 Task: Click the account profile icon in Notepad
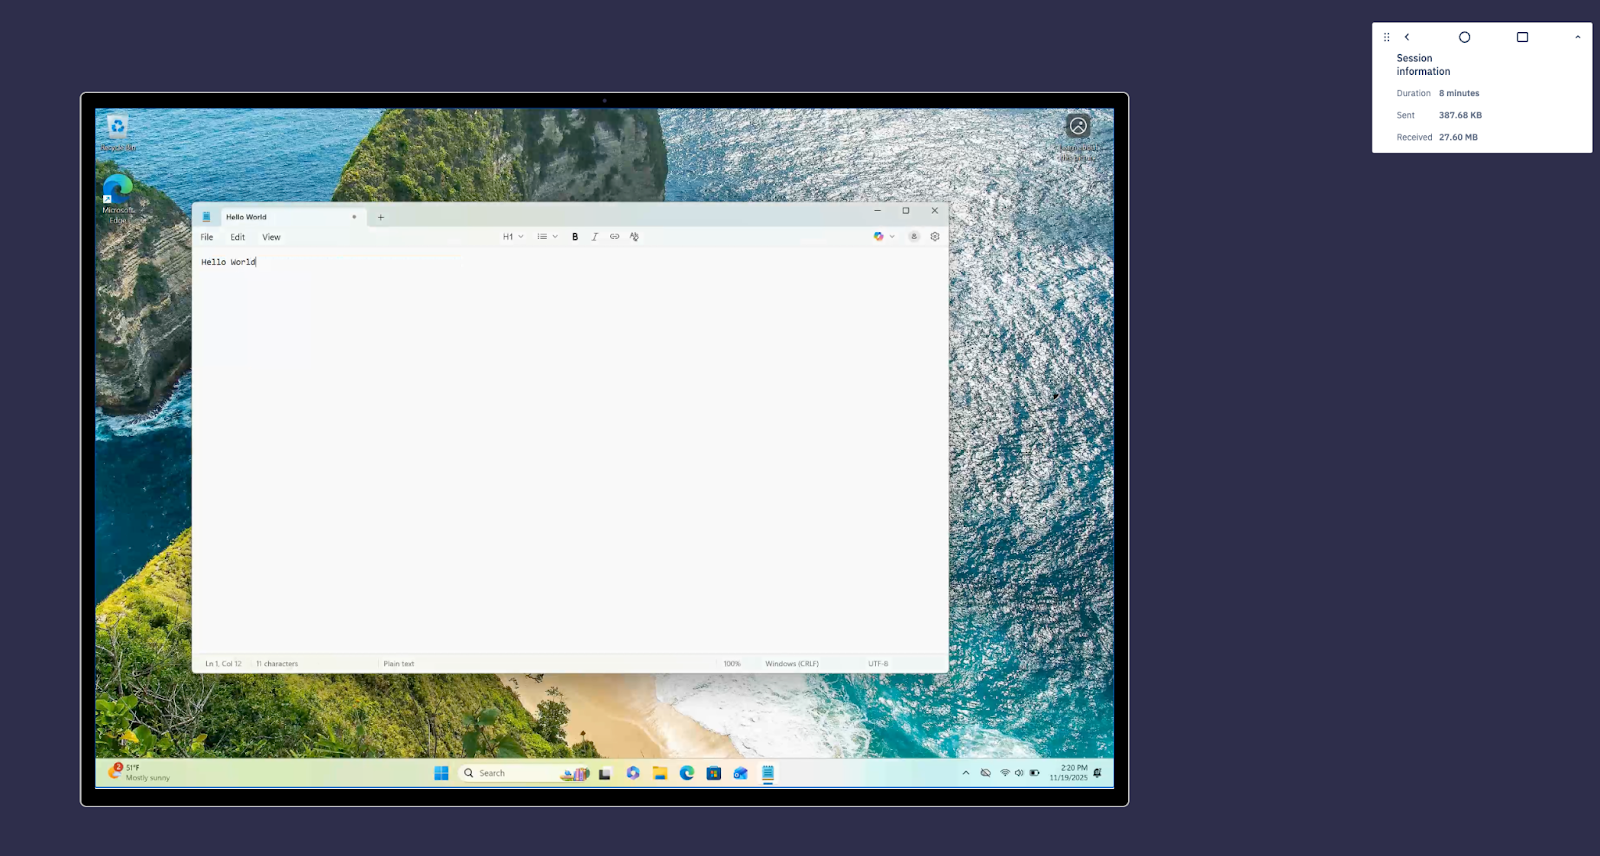pos(914,237)
